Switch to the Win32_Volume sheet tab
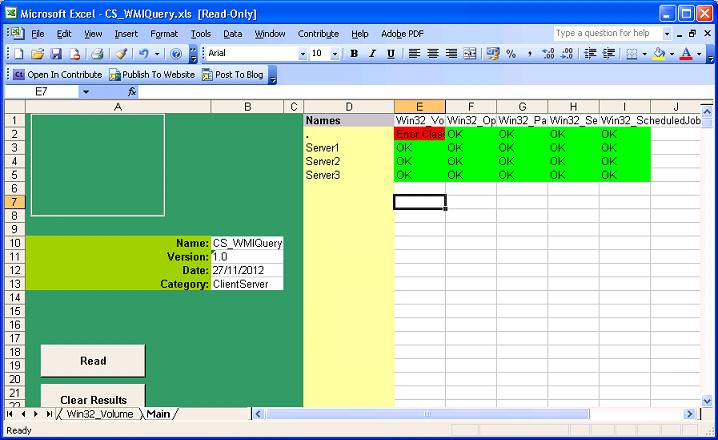718x440 pixels. 99,413
